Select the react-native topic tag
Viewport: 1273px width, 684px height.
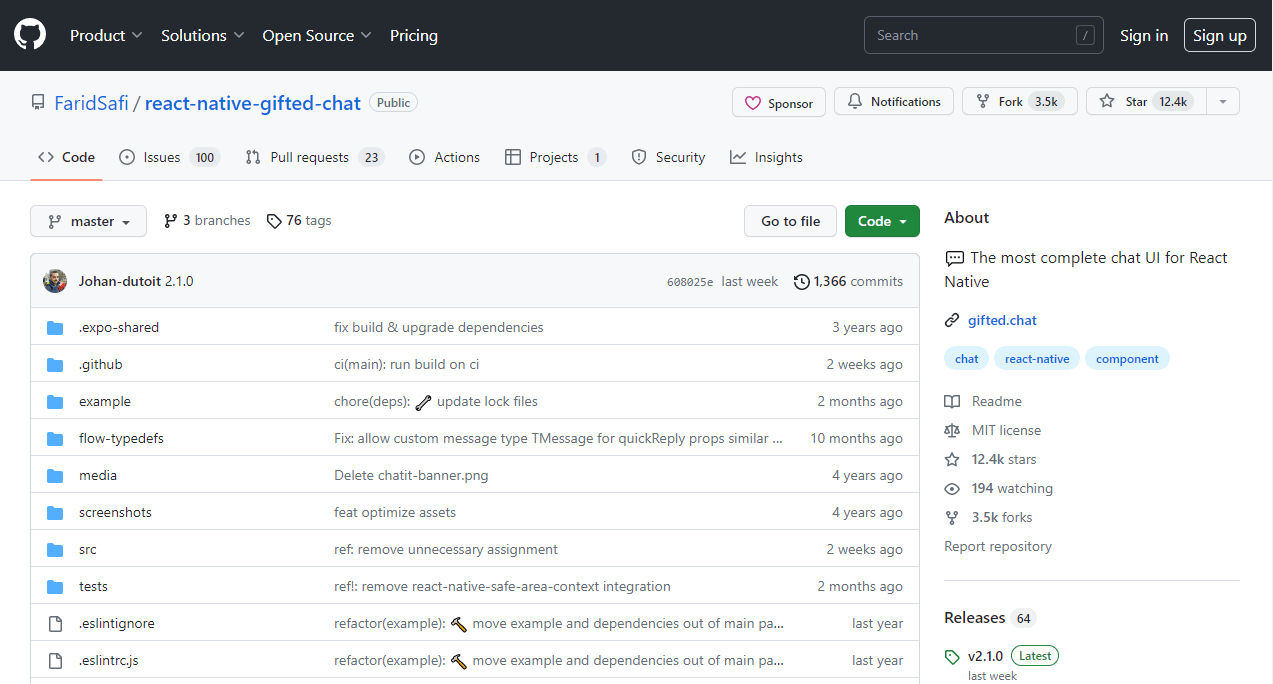[x=1036, y=359]
